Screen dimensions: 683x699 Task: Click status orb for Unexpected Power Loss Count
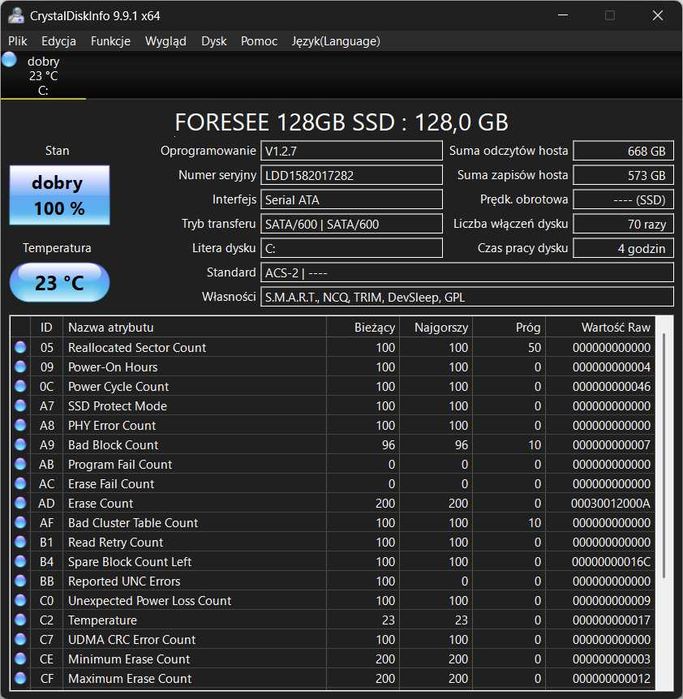[21, 600]
